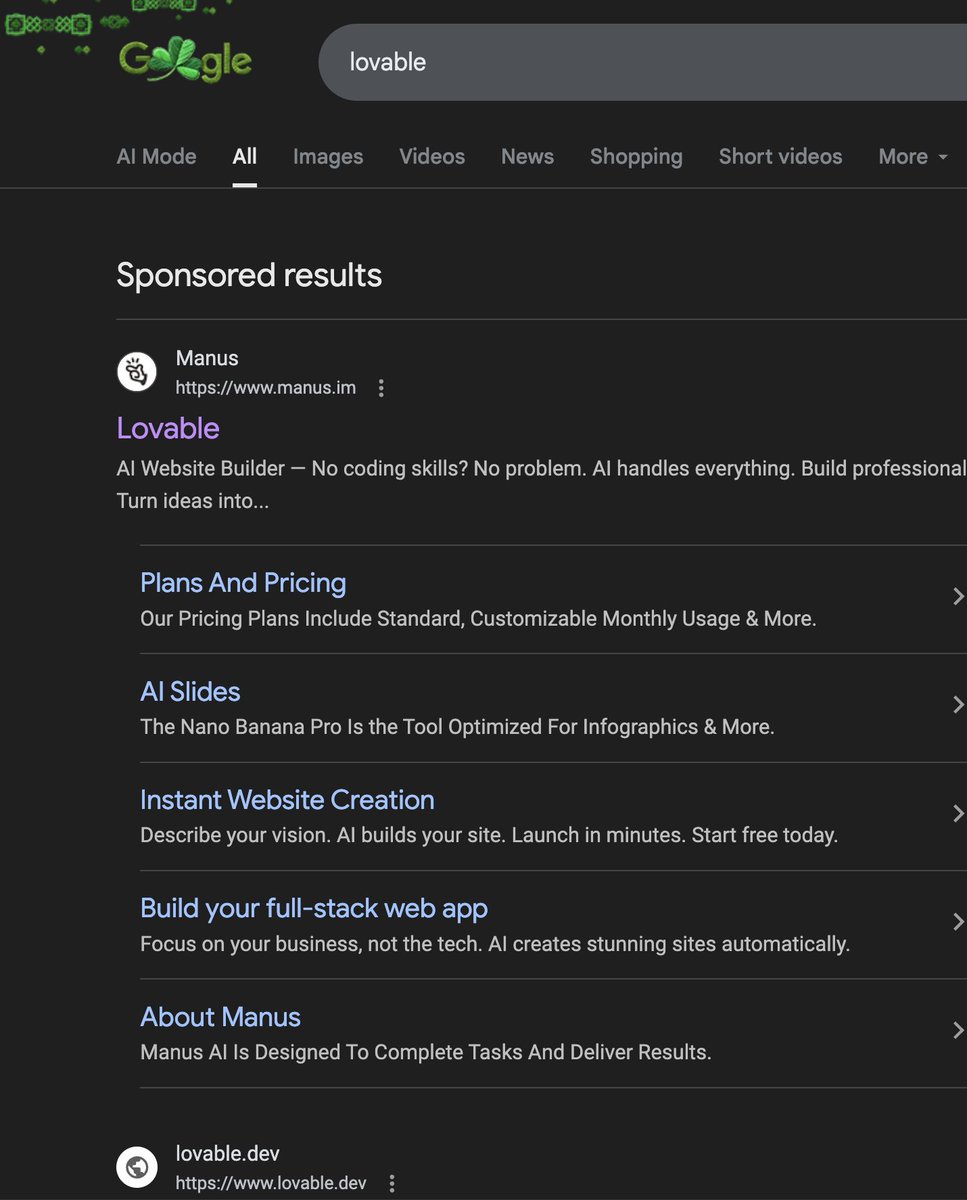Click 'Manus AI Is Designed' description text
The width and height of the screenshot is (967, 1200).
click(x=426, y=1052)
